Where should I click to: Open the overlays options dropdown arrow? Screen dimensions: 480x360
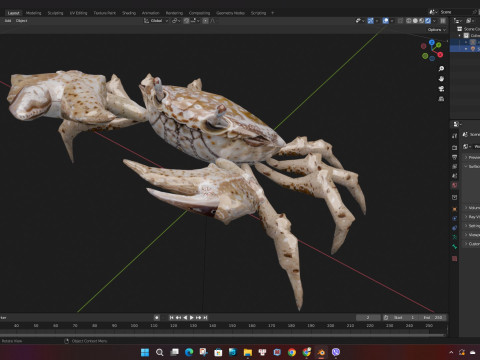(392, 21)
